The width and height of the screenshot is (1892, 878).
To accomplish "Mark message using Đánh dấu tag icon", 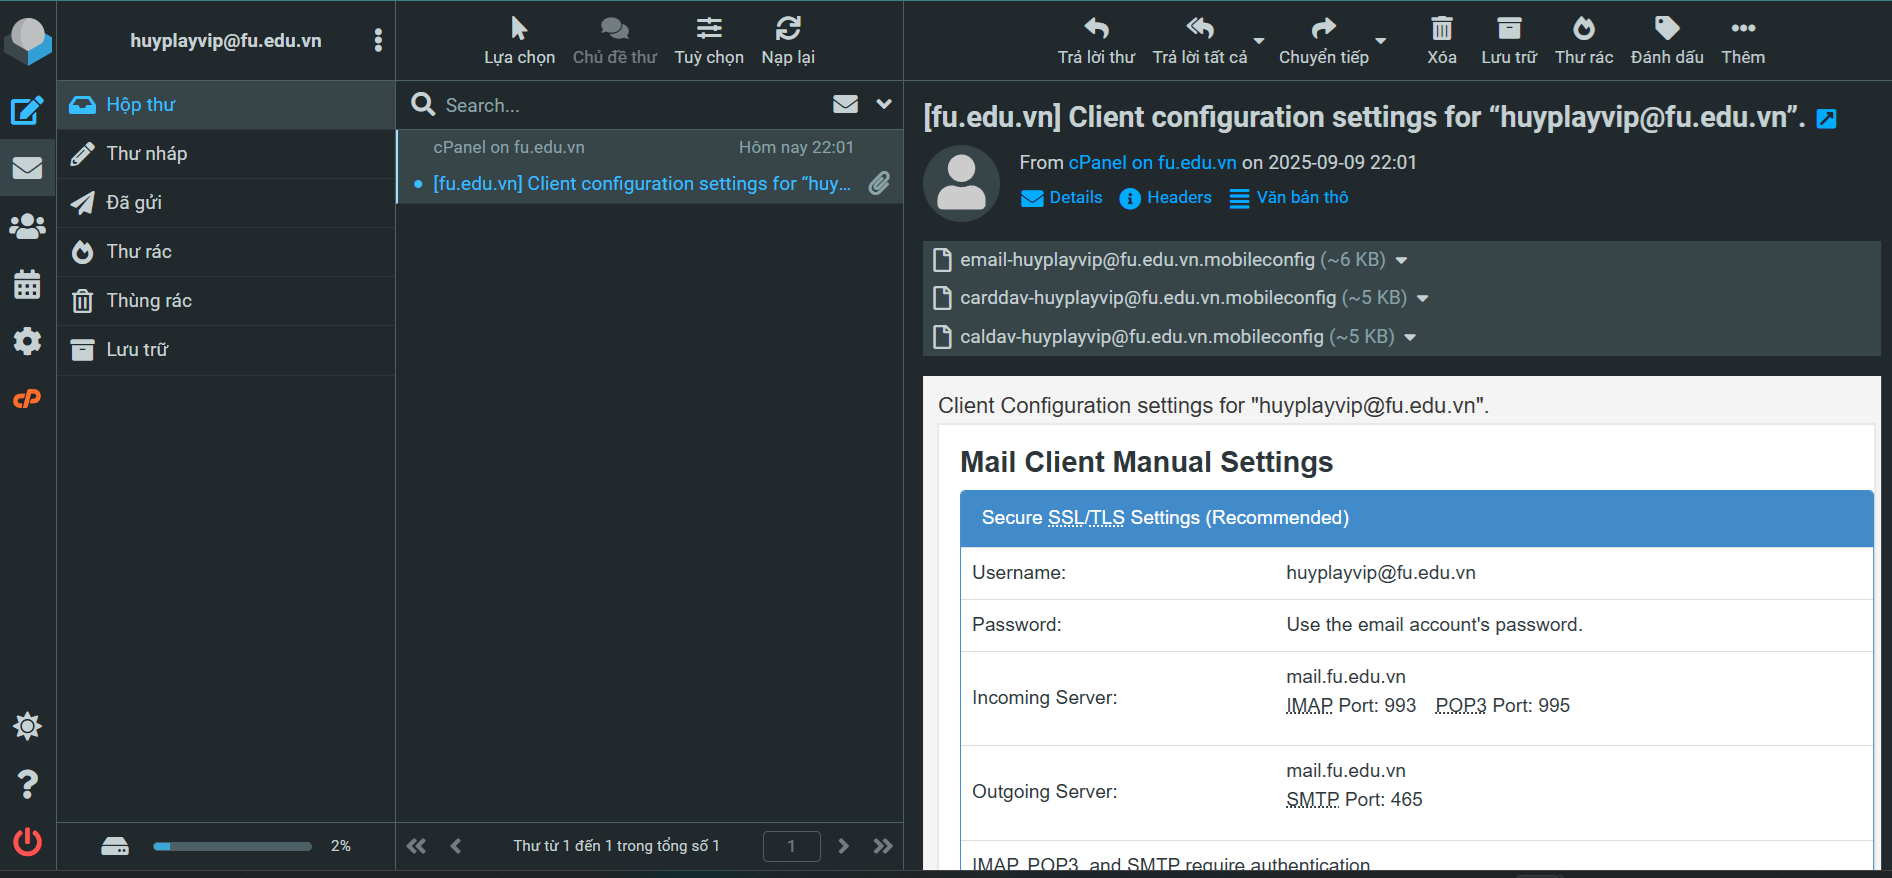I will click(x=1666, y=41).
